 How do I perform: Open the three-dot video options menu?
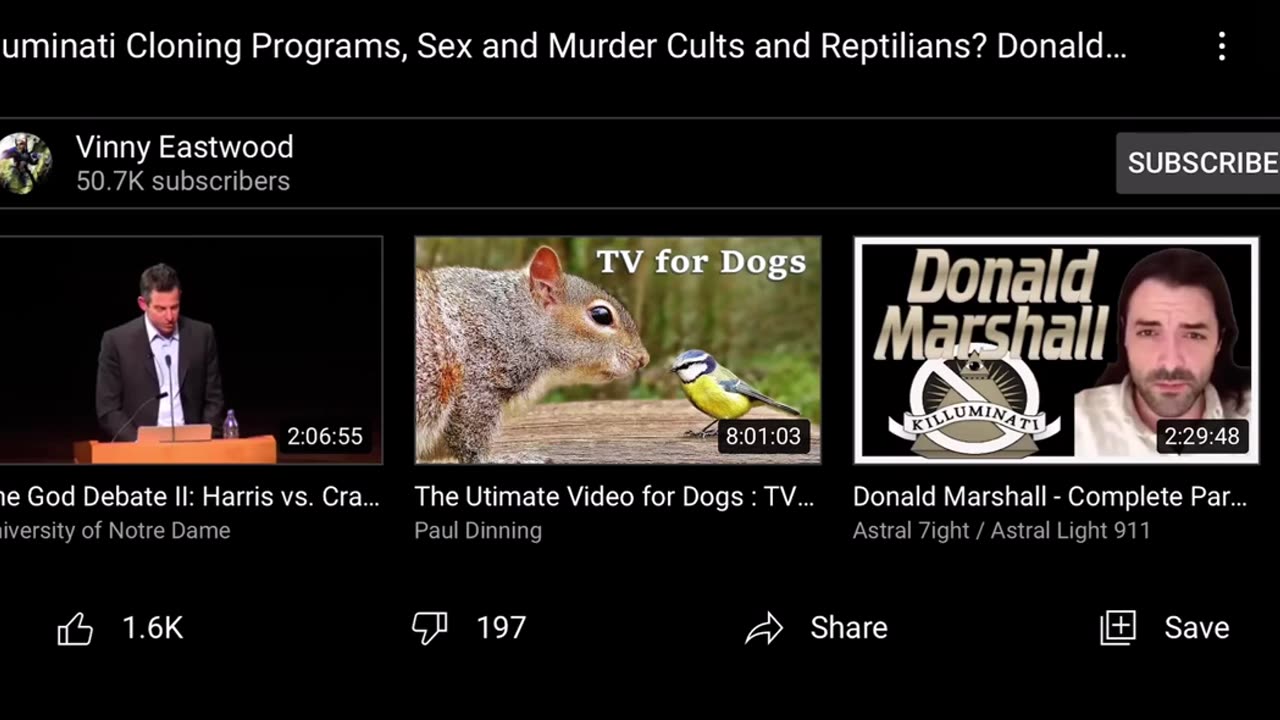tap(1221, 46)
